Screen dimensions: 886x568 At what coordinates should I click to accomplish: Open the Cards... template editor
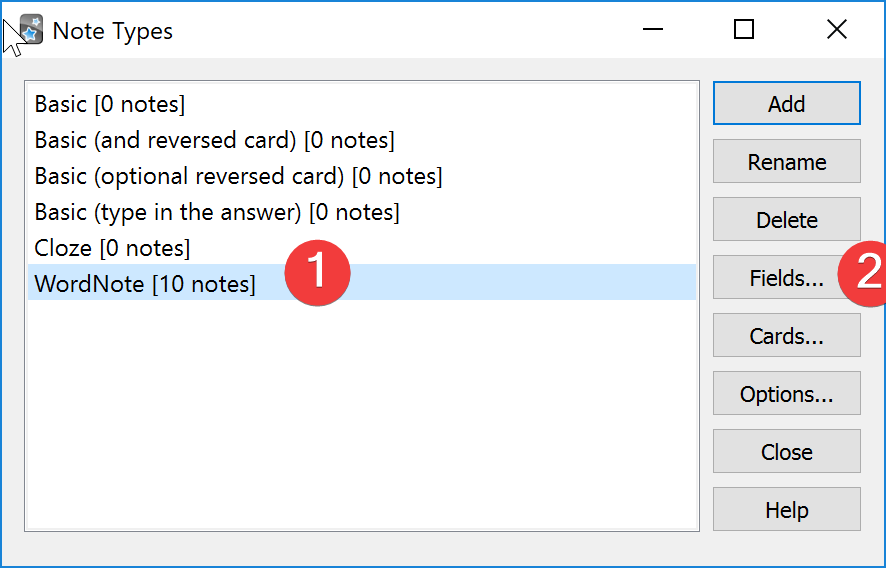click(787, 336)
